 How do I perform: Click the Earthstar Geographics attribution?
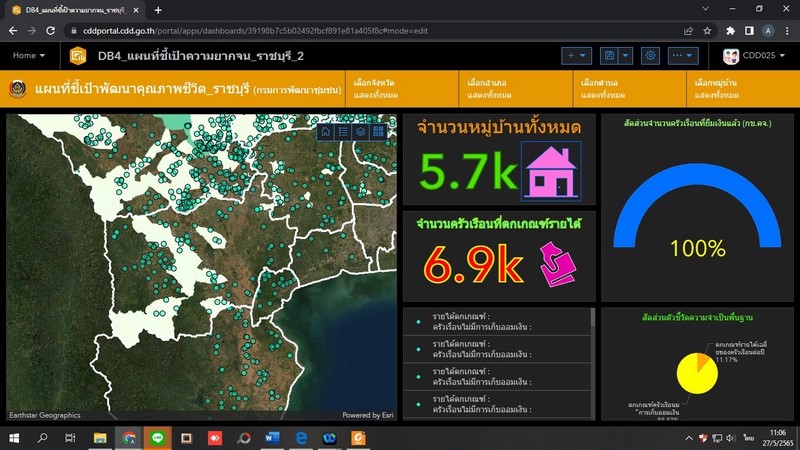(x=45, y=415)
